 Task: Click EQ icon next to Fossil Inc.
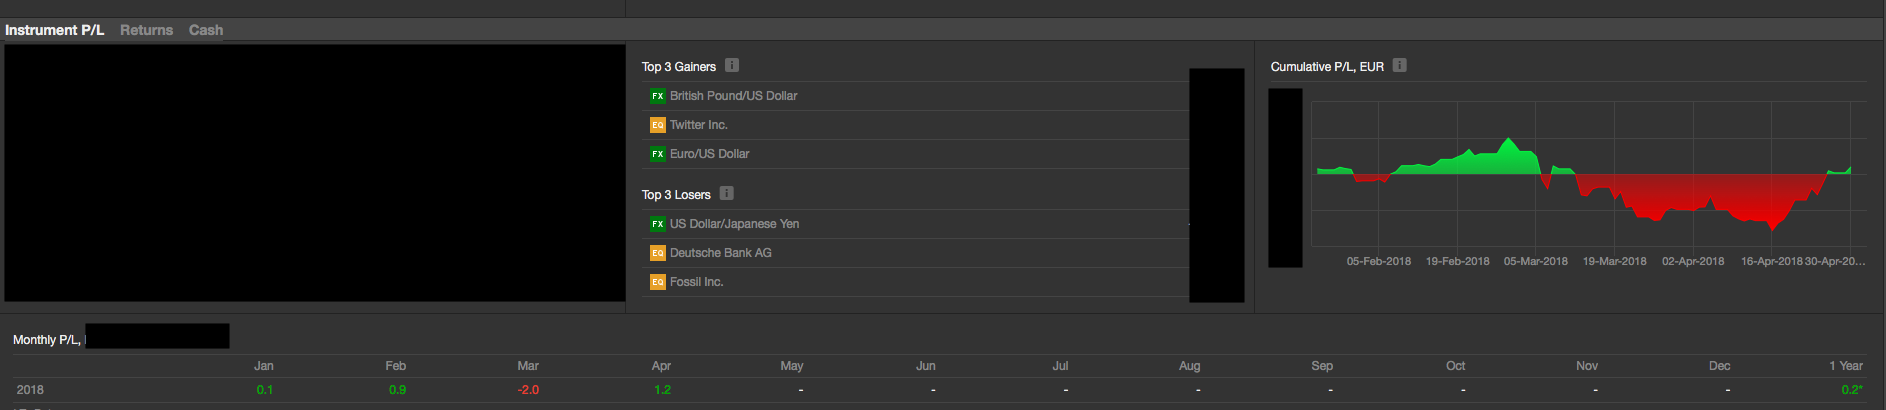click(657, 282)
